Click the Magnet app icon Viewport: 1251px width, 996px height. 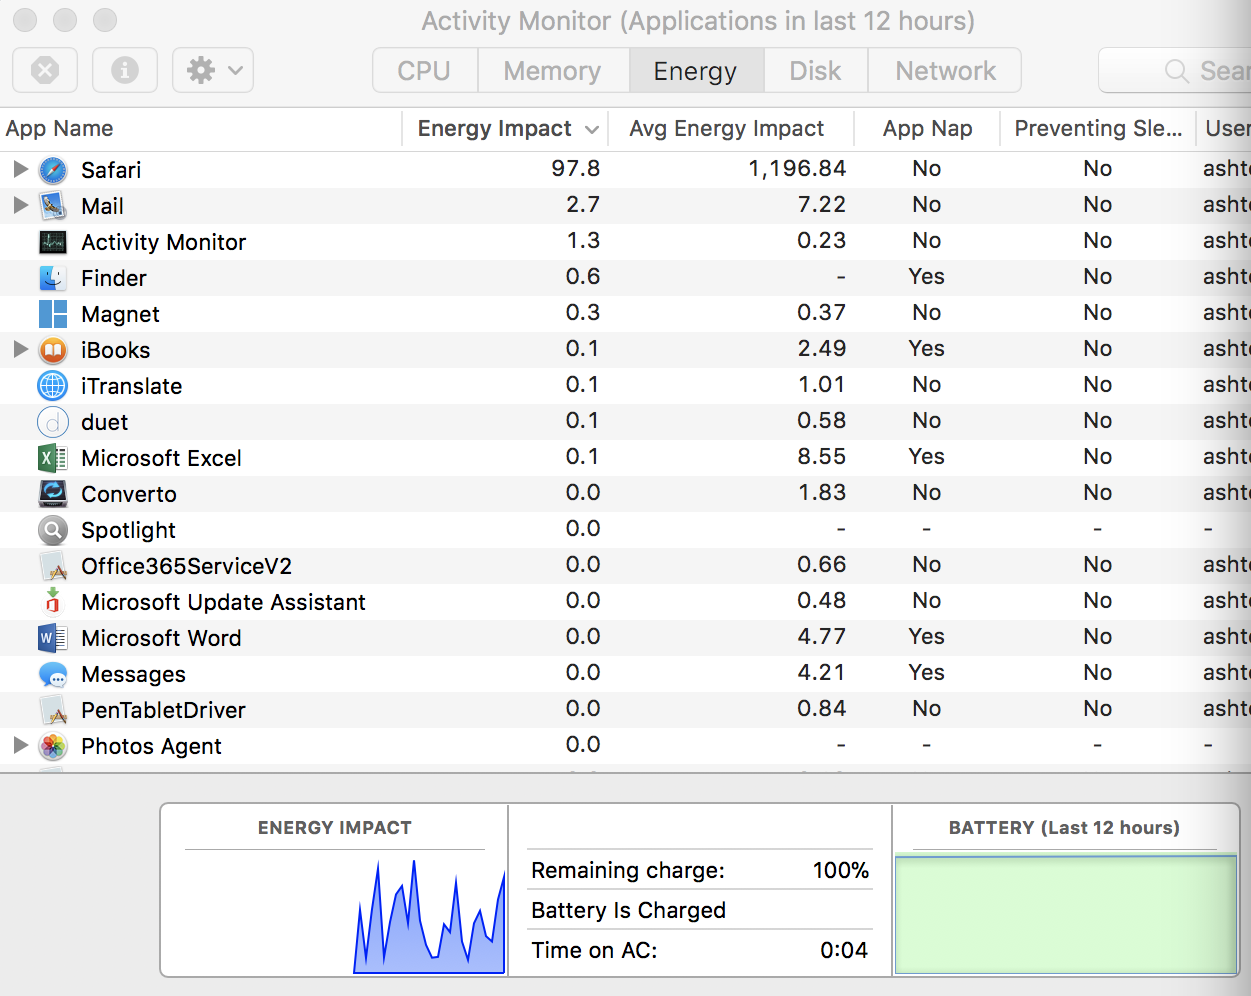click(x=53, y=314)
